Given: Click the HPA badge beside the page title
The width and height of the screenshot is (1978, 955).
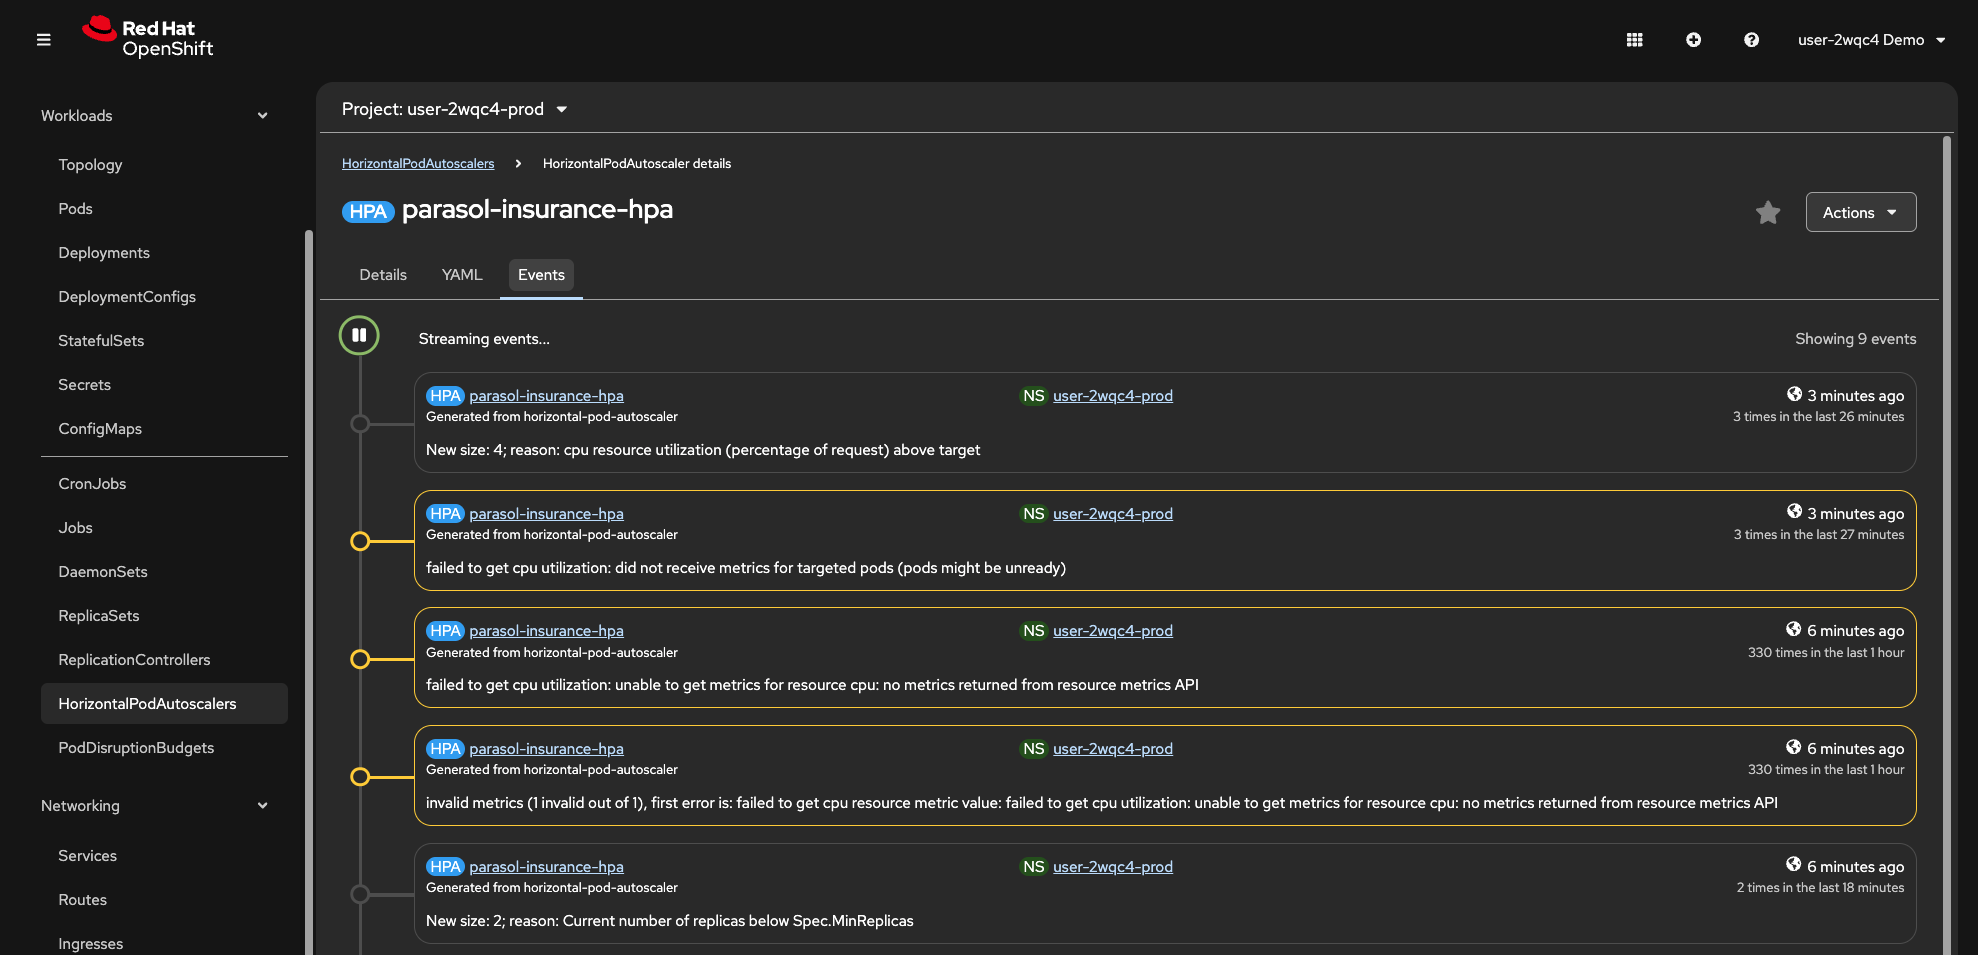Looking at the screenshot, I should (x=368, y=211).
